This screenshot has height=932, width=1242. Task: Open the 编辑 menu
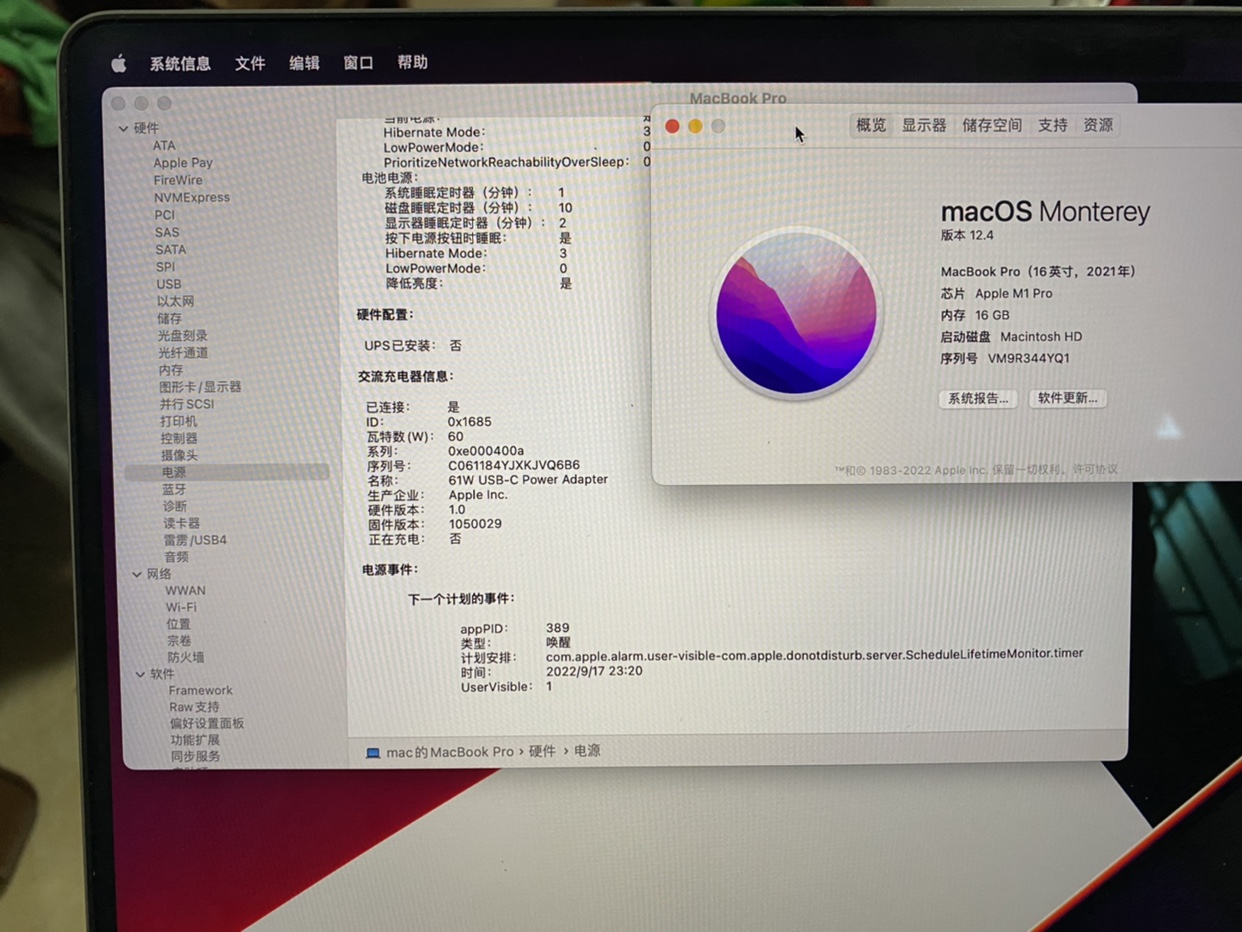point(304,63)
